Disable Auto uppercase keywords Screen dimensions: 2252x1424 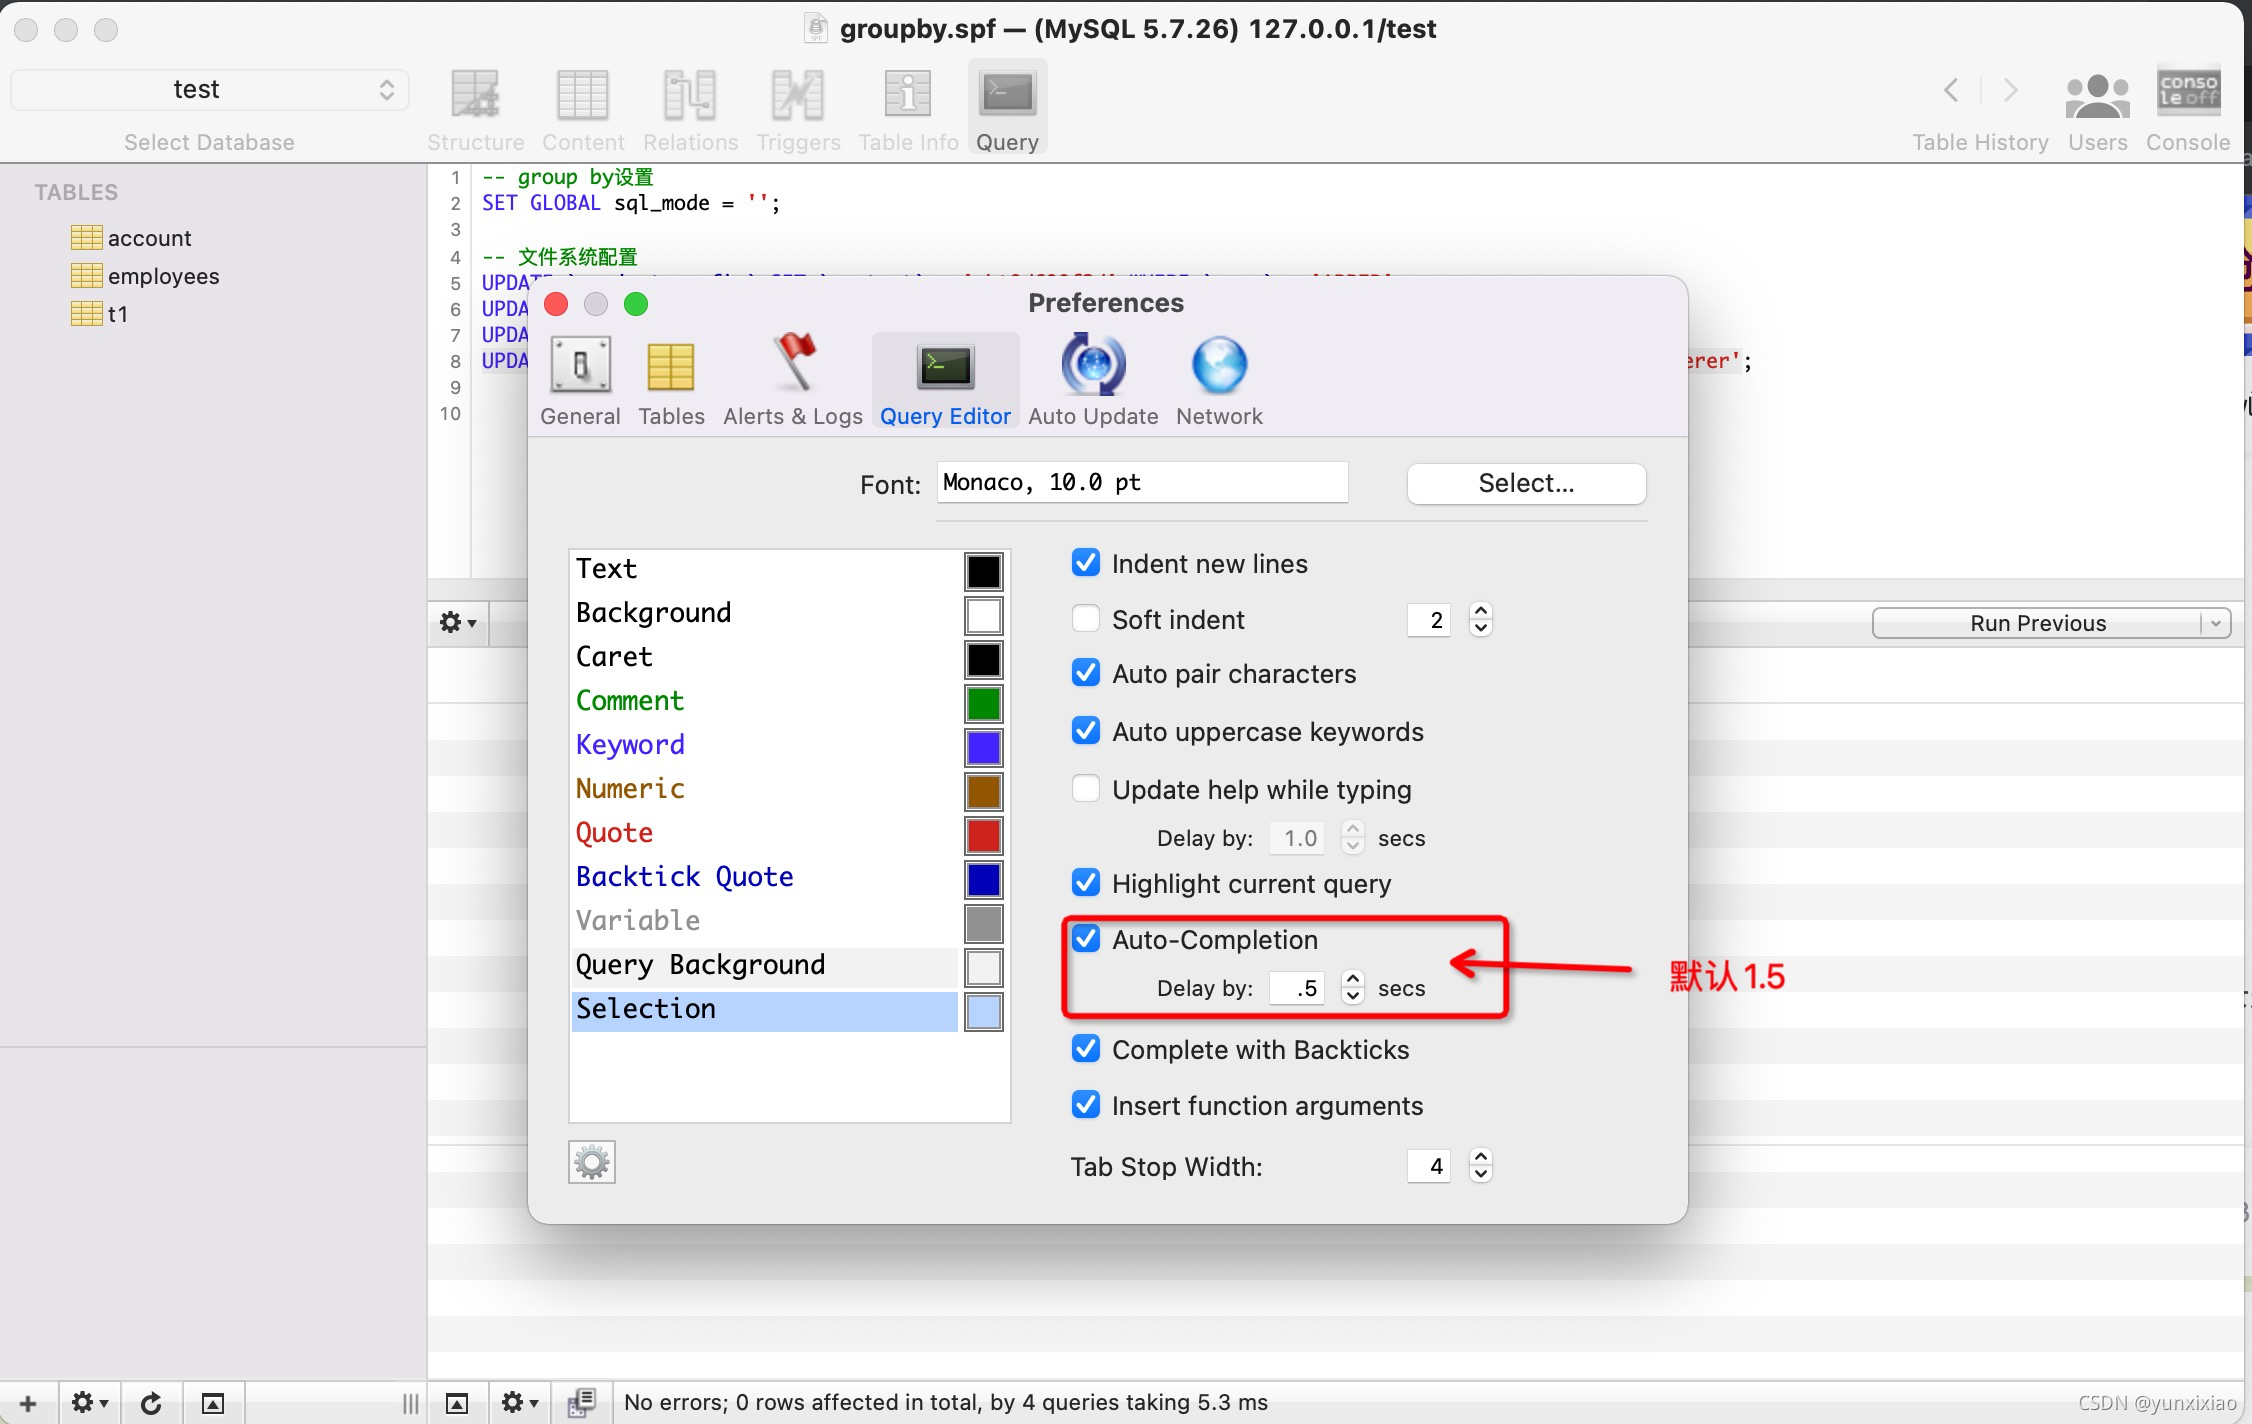point(1086,731)
